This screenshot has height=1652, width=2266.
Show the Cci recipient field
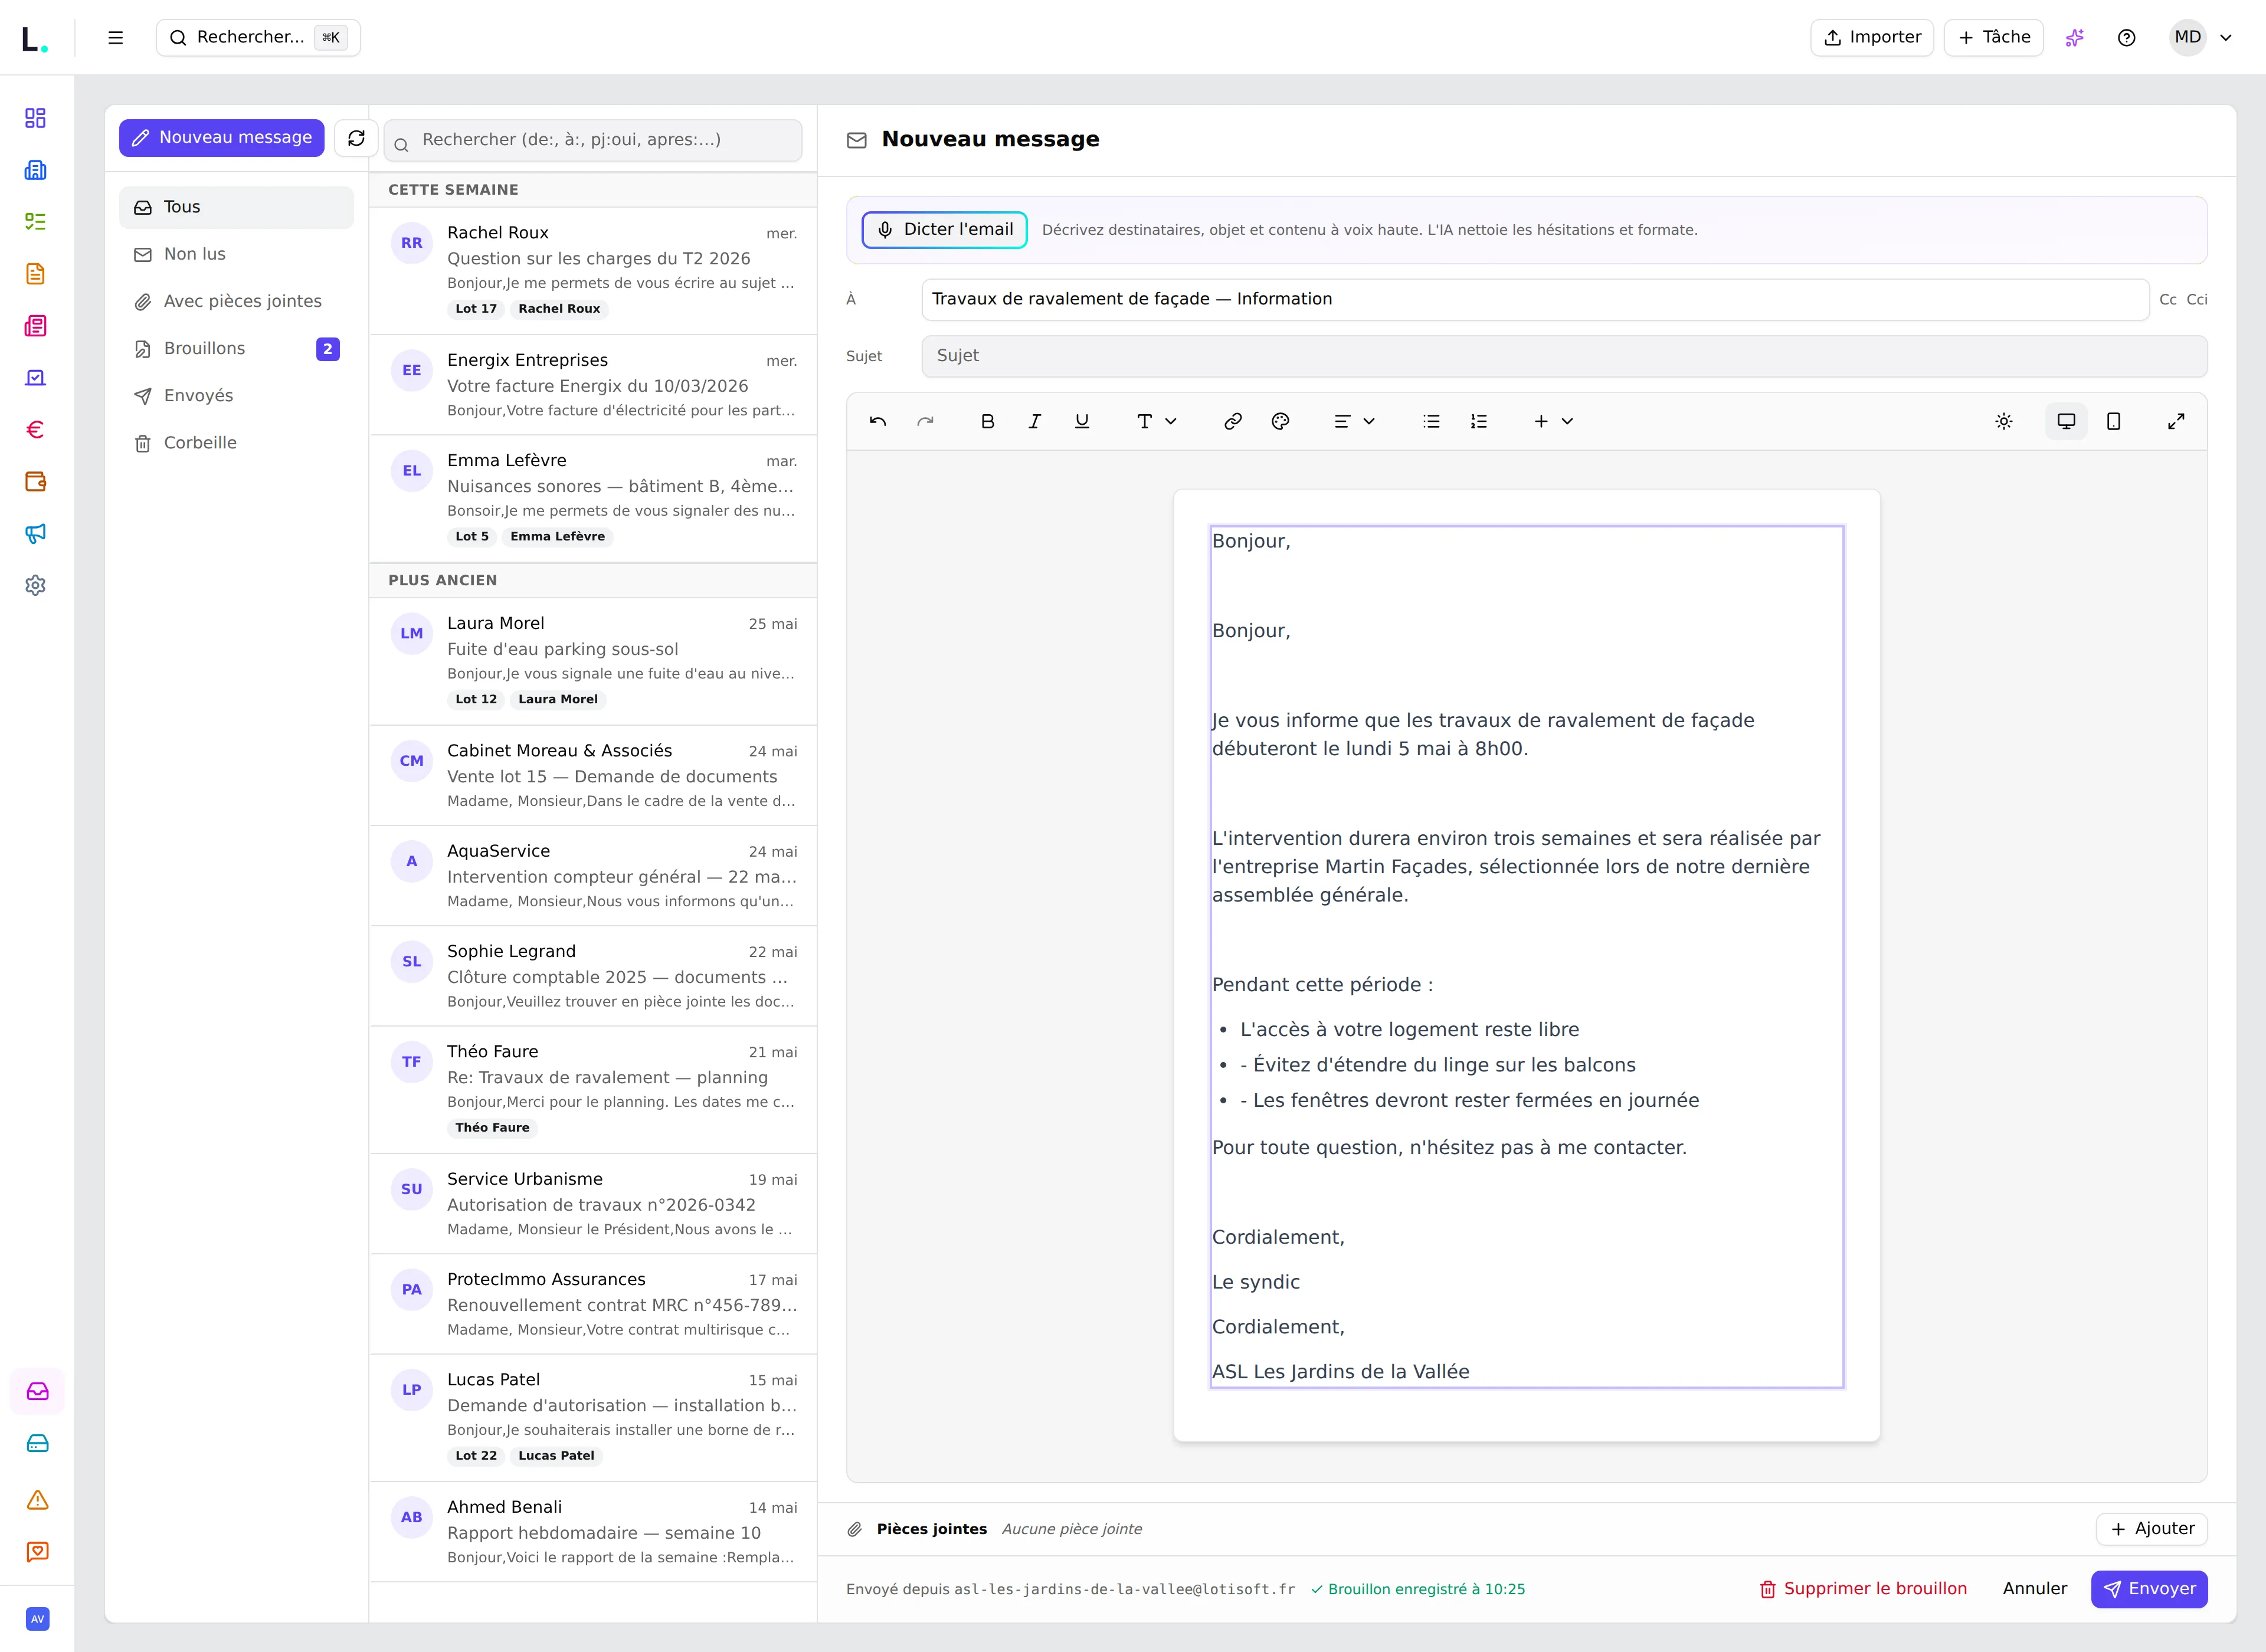pos(2197,300)
